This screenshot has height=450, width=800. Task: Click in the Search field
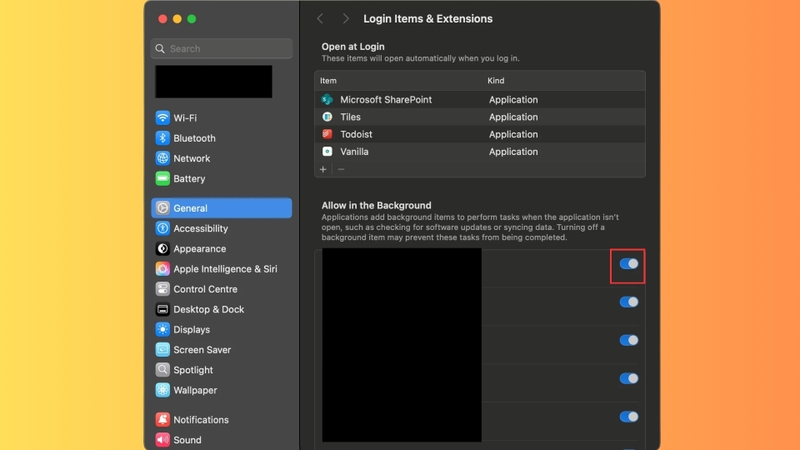[x=221, y=48]
